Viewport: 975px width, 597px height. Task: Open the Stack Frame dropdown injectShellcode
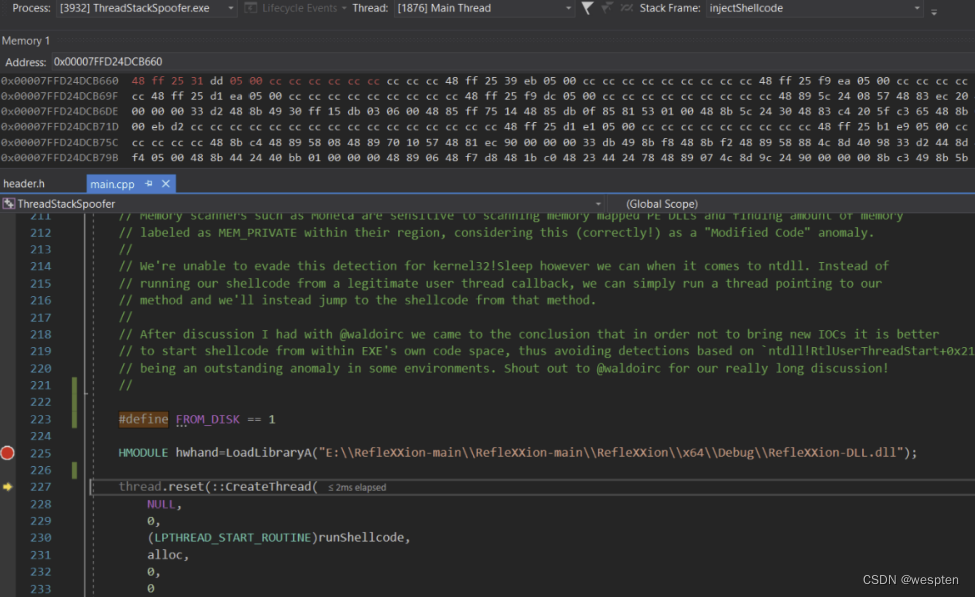tap(916, 8)
